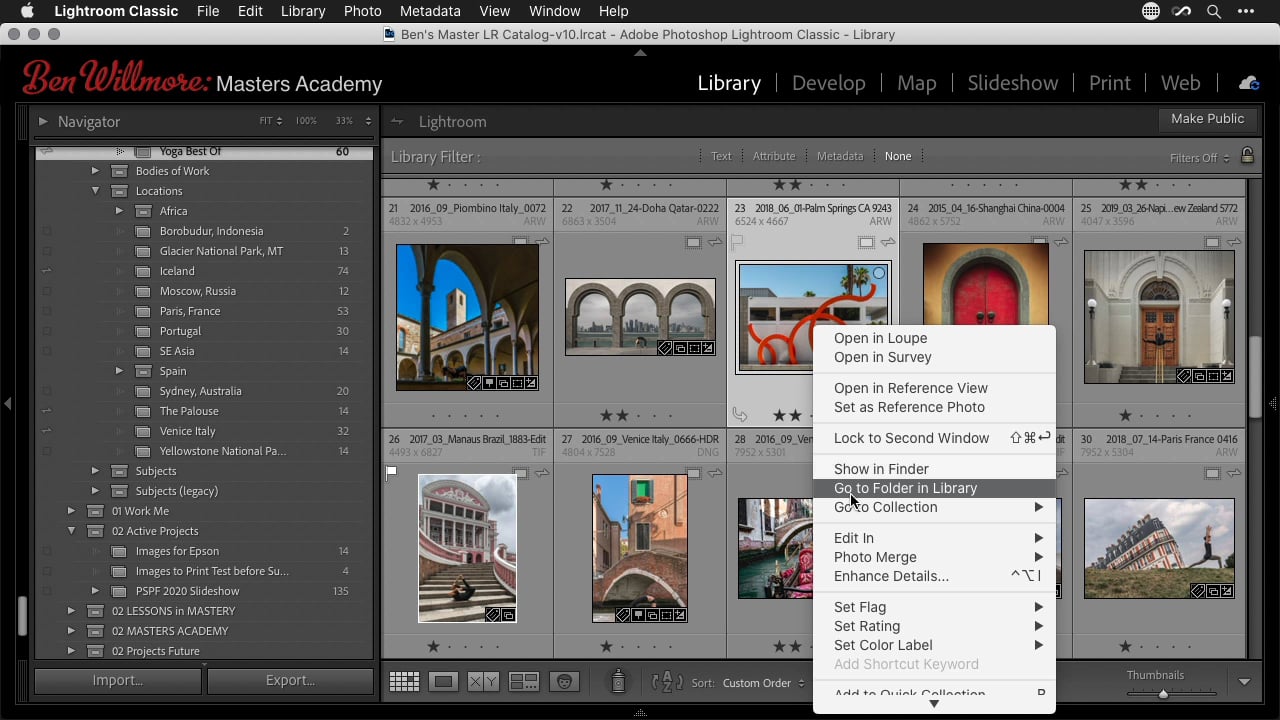Toggle sync checkbox for Images for Epson
1280x720 pixels.
[46, 551]
